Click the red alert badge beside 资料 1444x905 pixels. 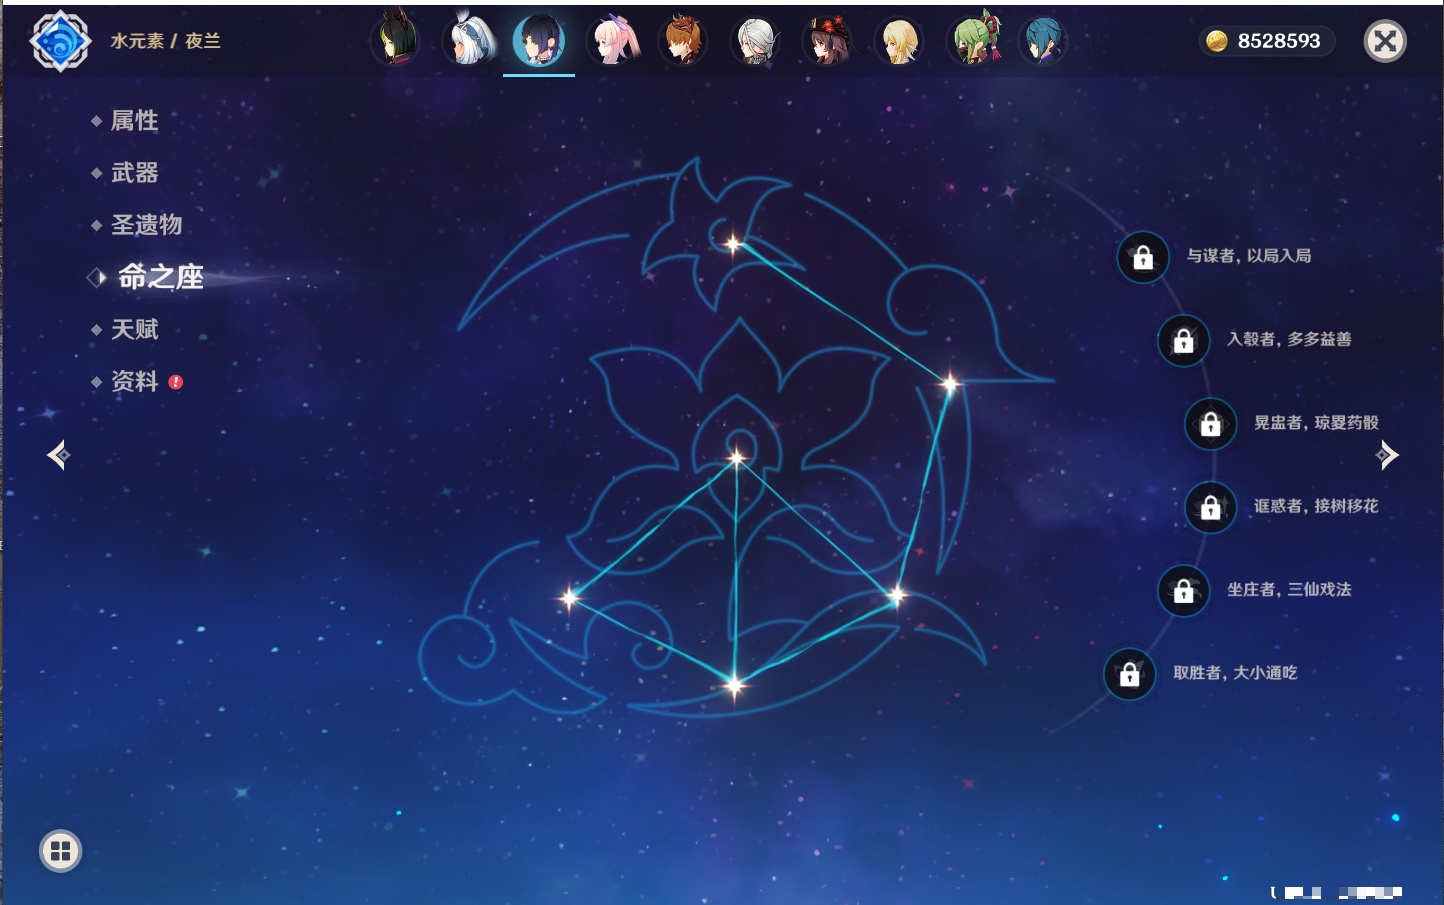pos(176,382)
